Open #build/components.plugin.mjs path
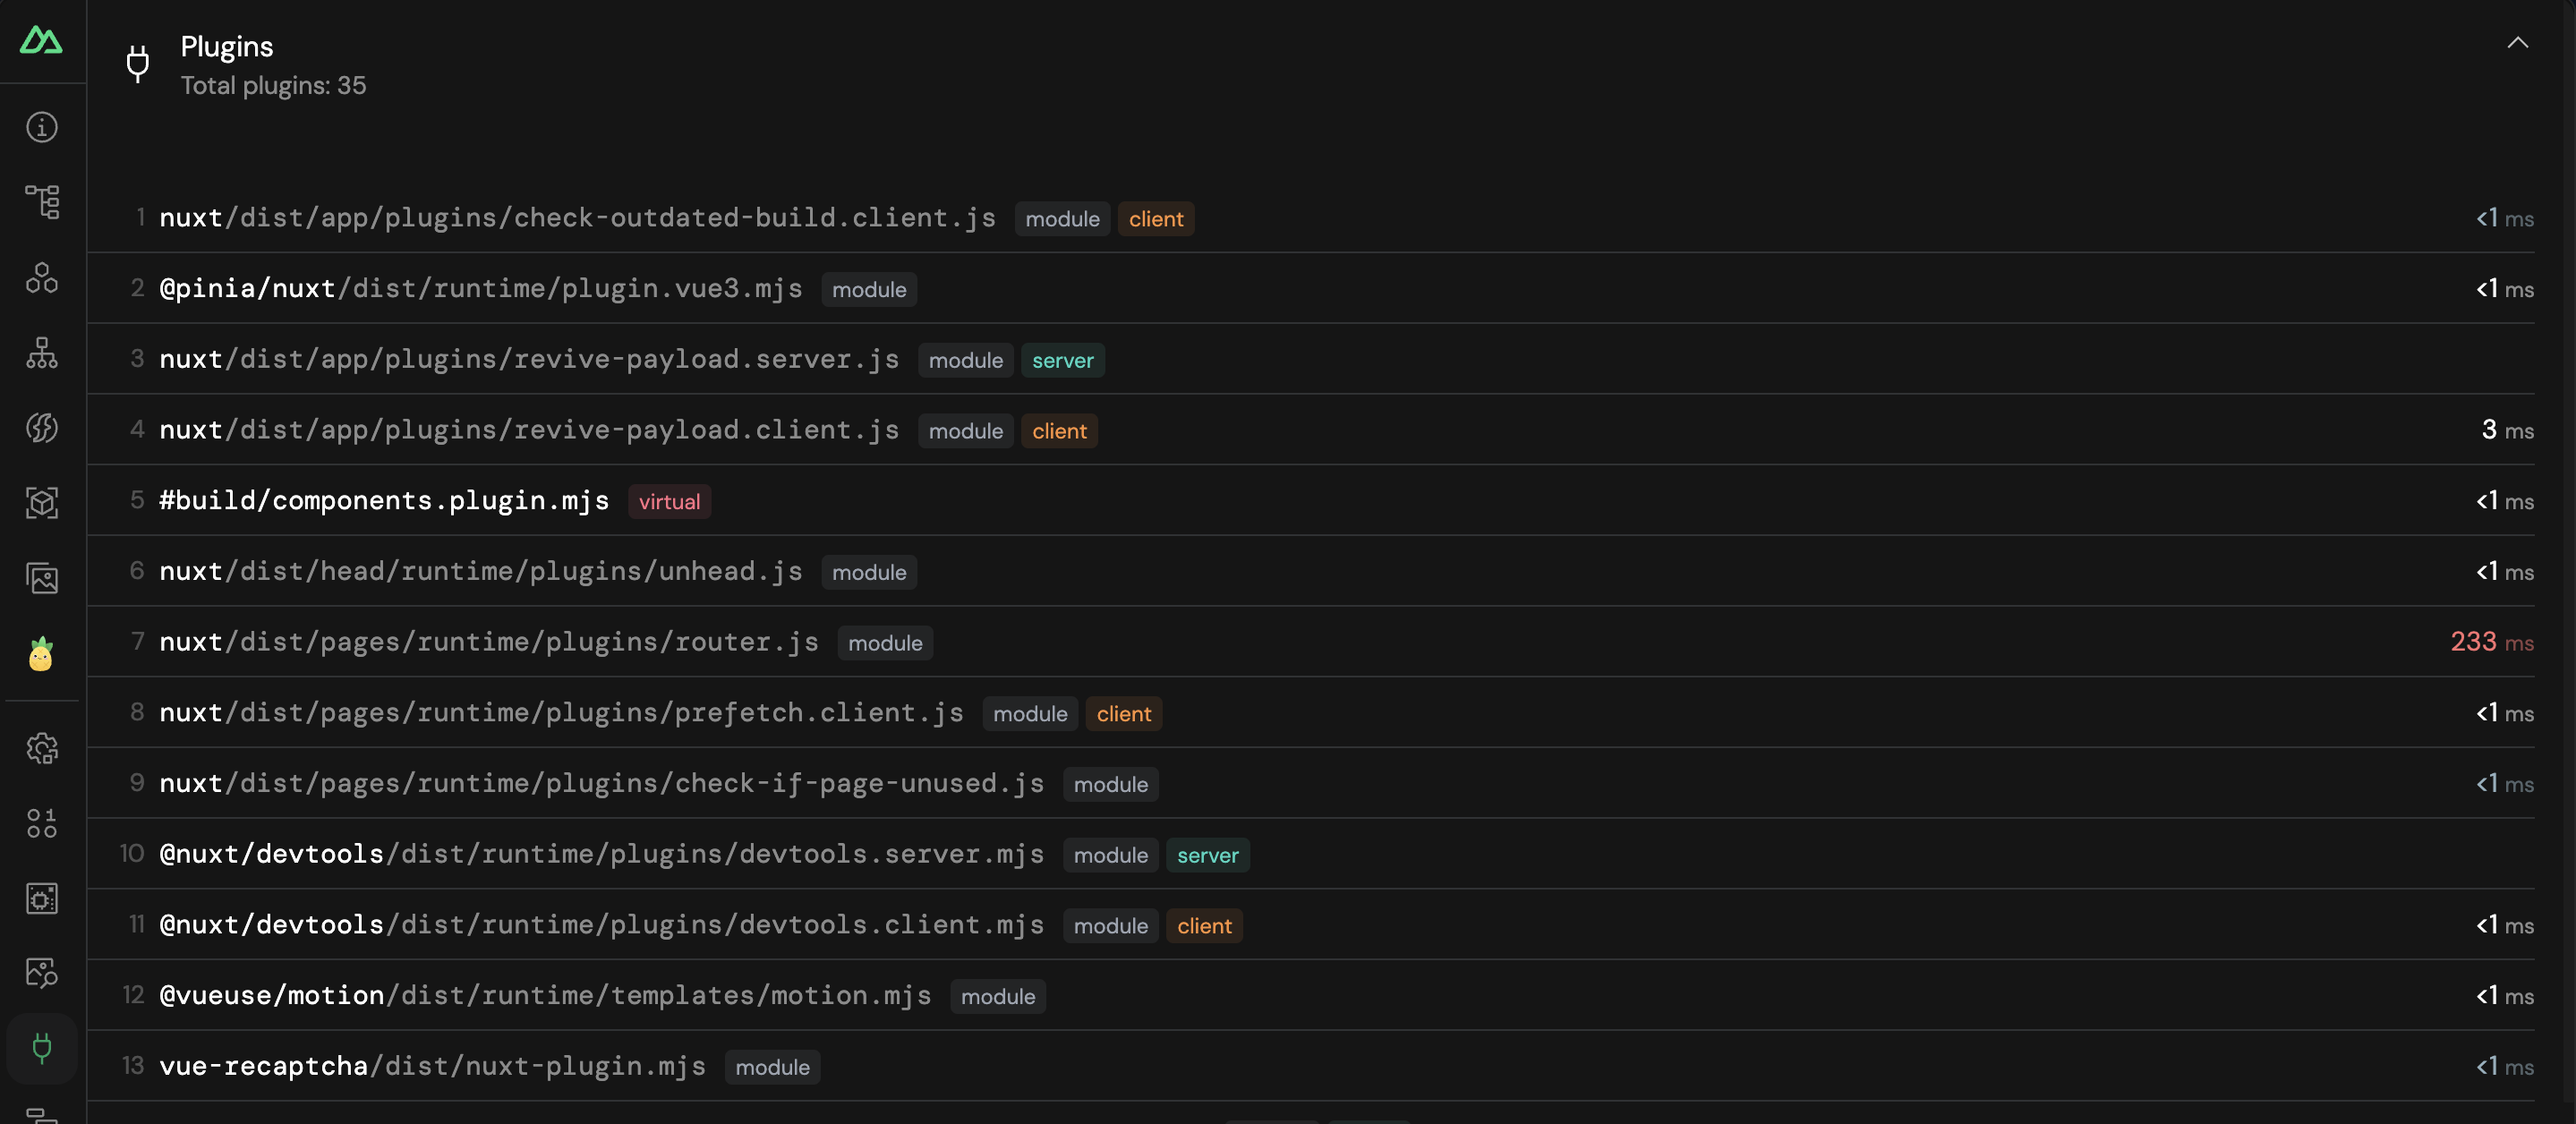Screen dimensions: 2576x1124 (384, 501)
